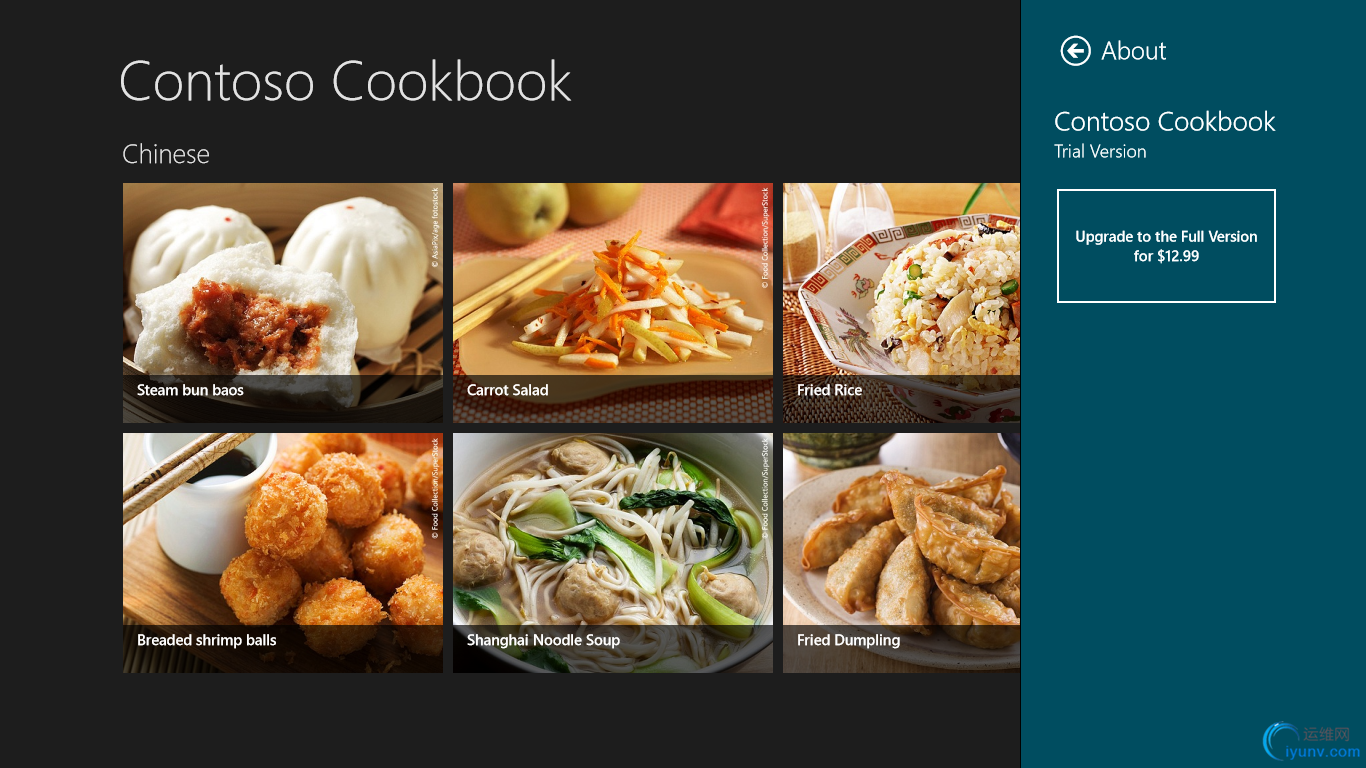
Task: Click the iyunv.com watermark logo
Action: 1312,741
